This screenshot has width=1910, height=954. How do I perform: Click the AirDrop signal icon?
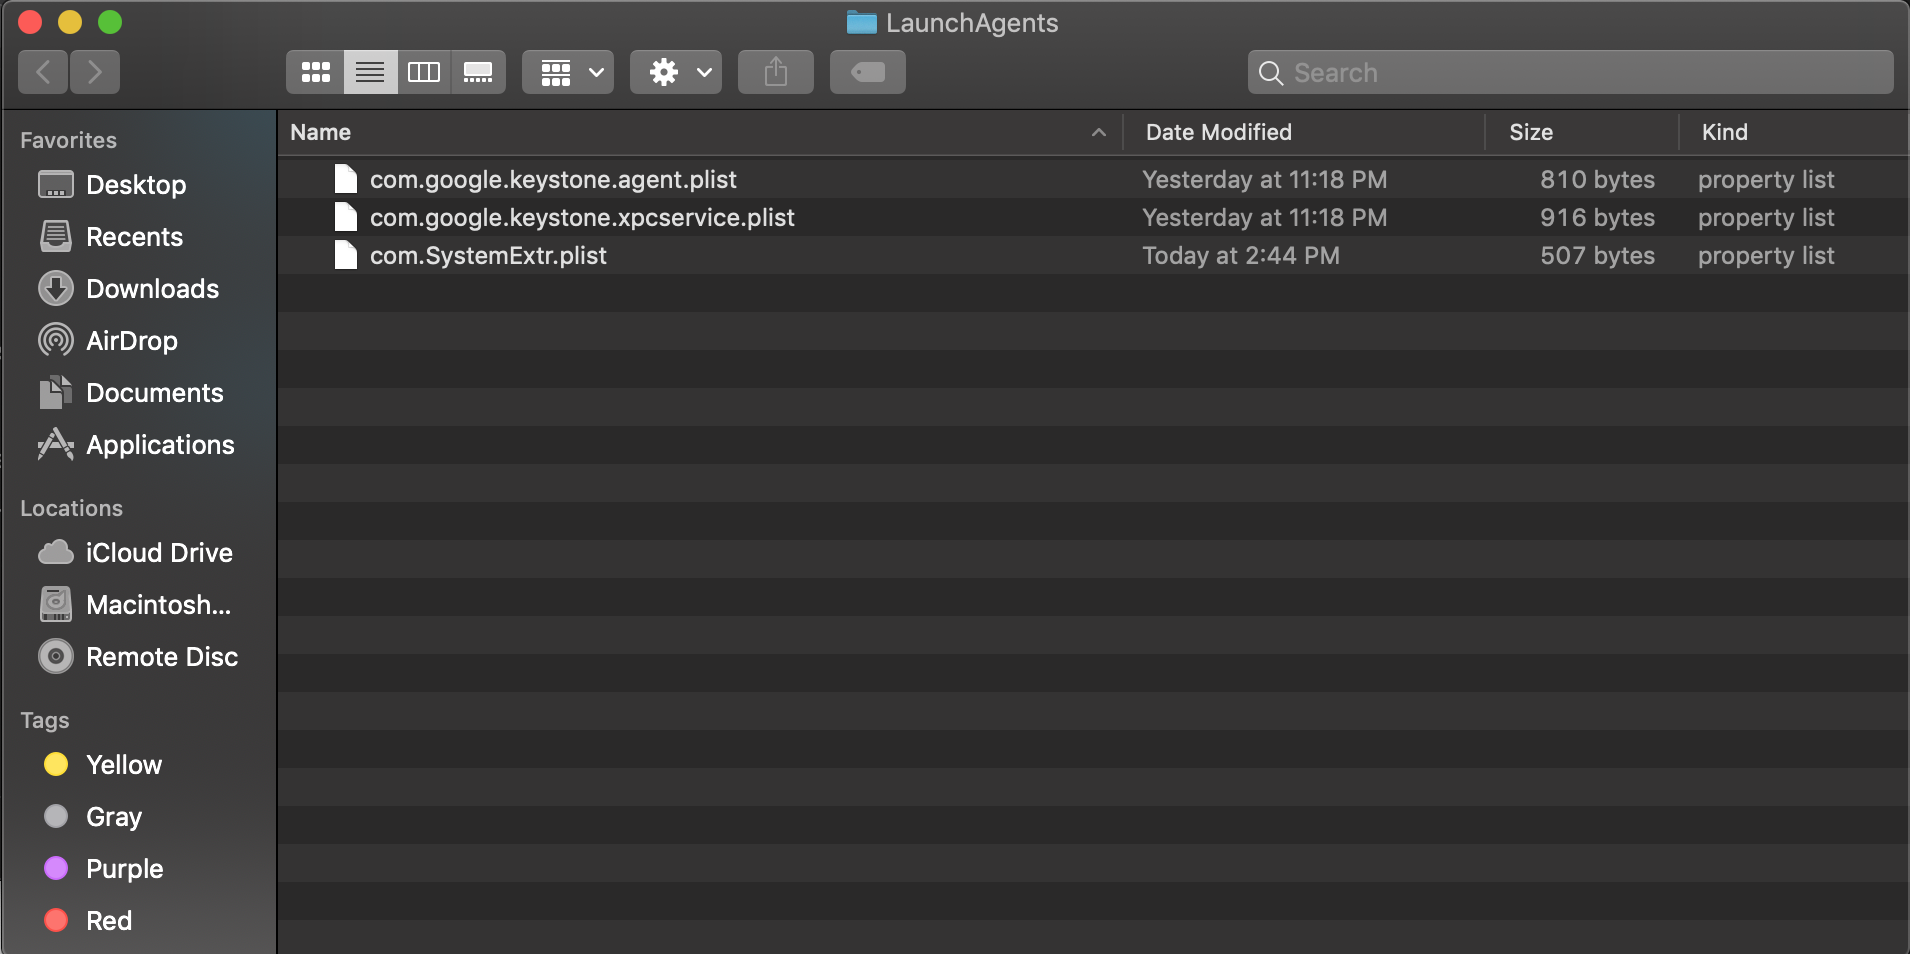point(56,341)
